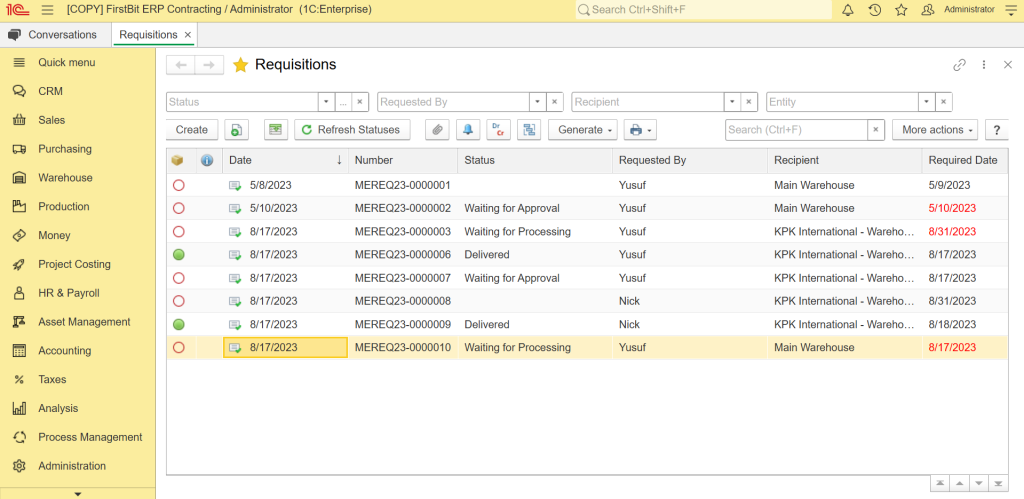The width and height of the screenshot is (1024, 499).
Task: Sort by the Date column header
Action: pyautogui.click(x=285, y=160)
